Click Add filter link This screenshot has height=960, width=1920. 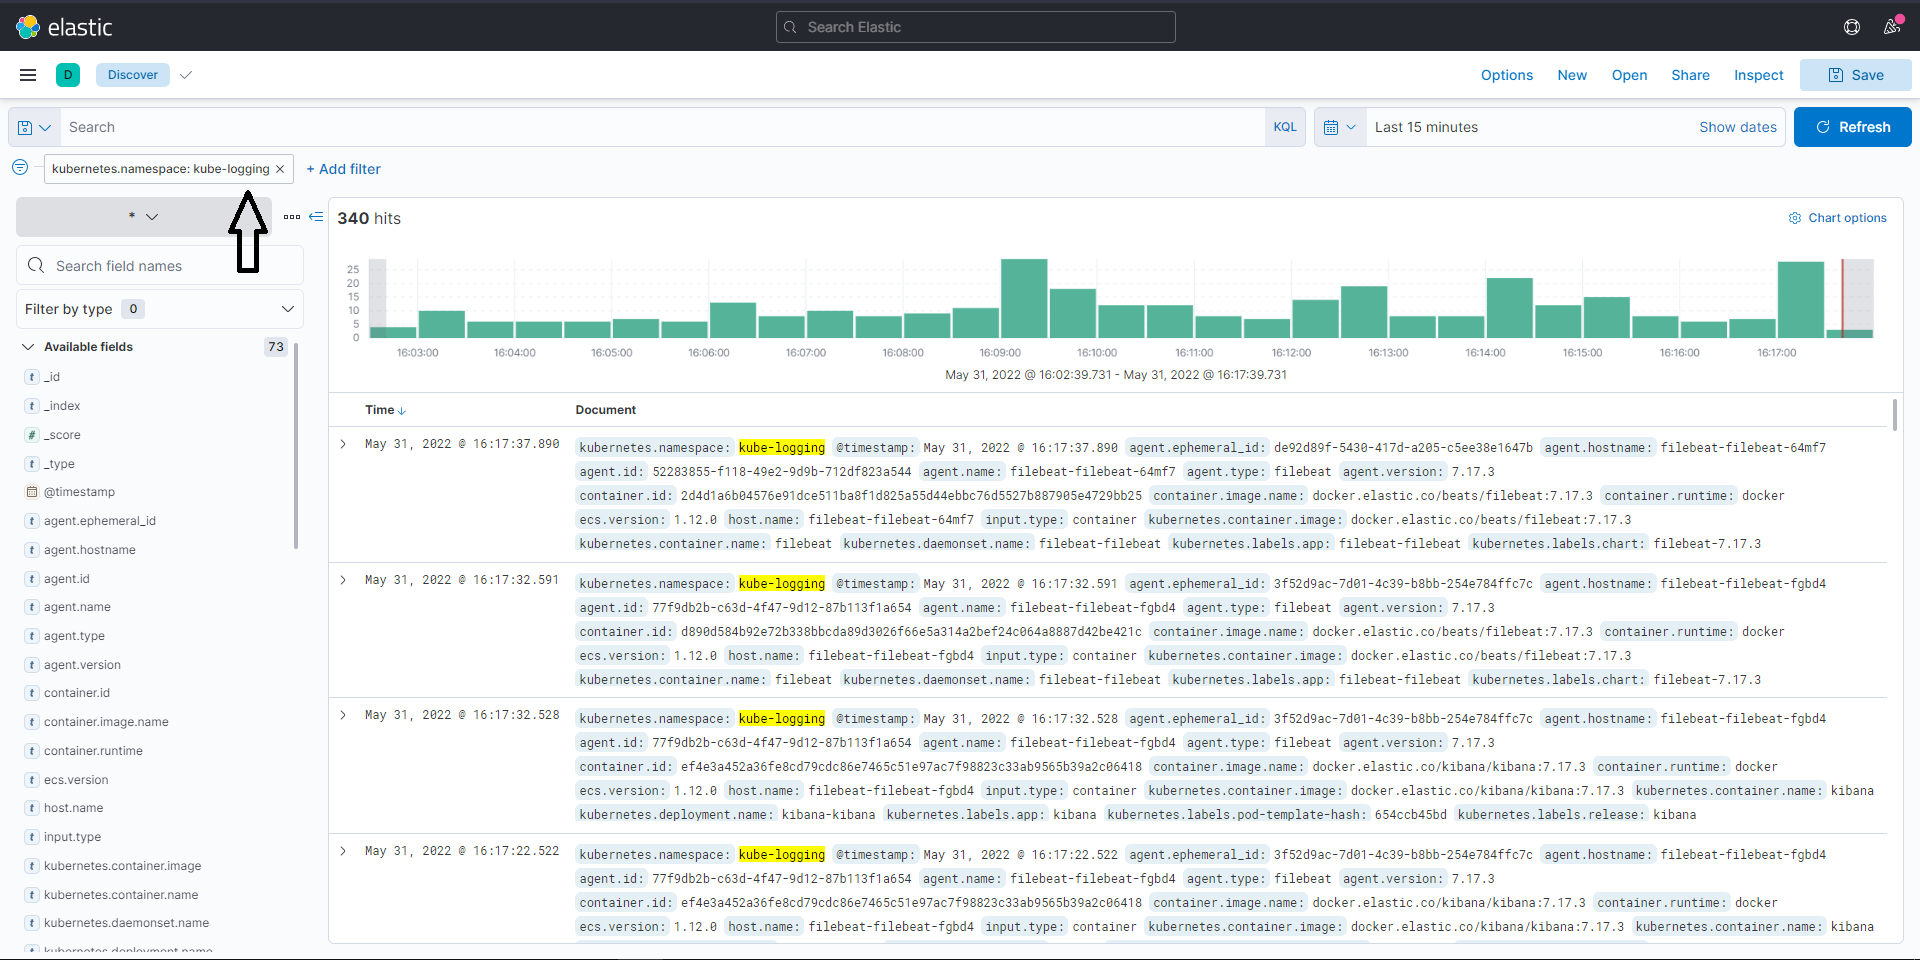pos(343,169)
